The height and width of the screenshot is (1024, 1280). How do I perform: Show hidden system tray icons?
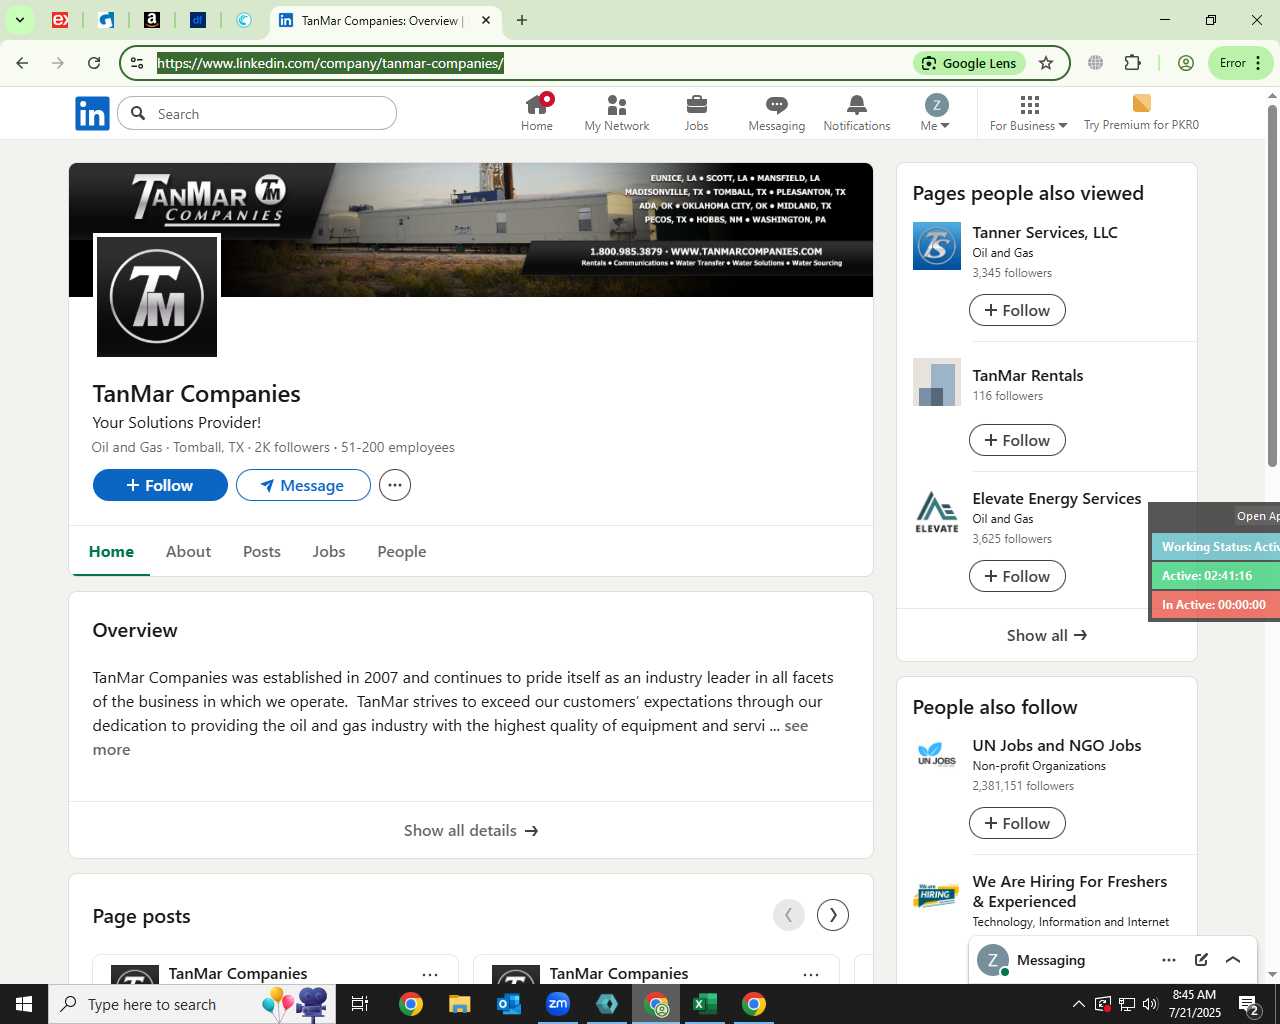click(1078, 1004)
